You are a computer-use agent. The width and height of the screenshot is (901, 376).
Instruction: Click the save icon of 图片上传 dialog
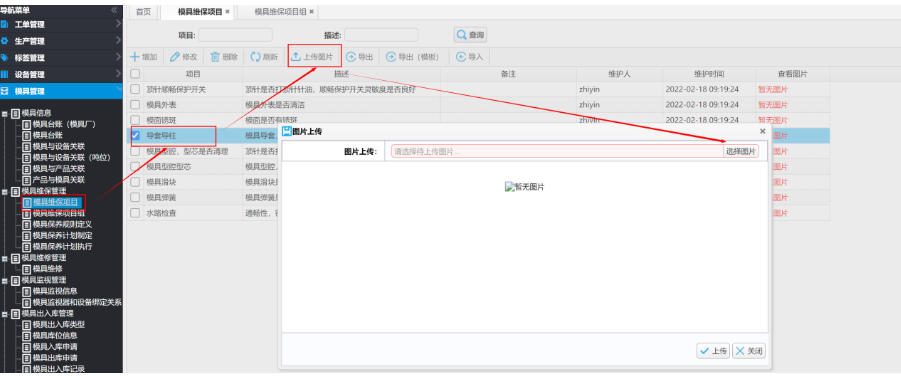coord(287,131)
